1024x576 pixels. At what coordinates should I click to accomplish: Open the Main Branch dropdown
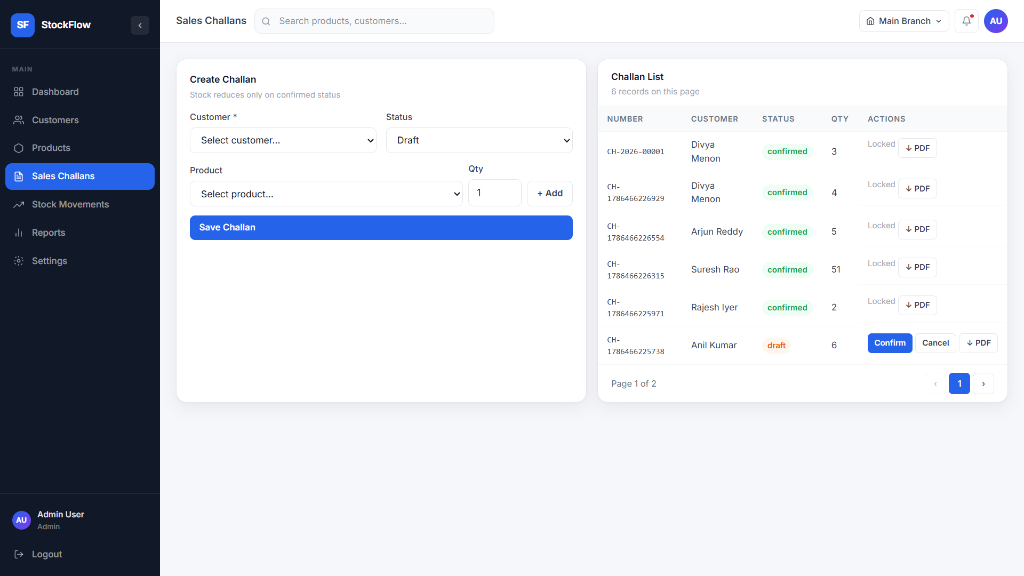click(904, 21)
